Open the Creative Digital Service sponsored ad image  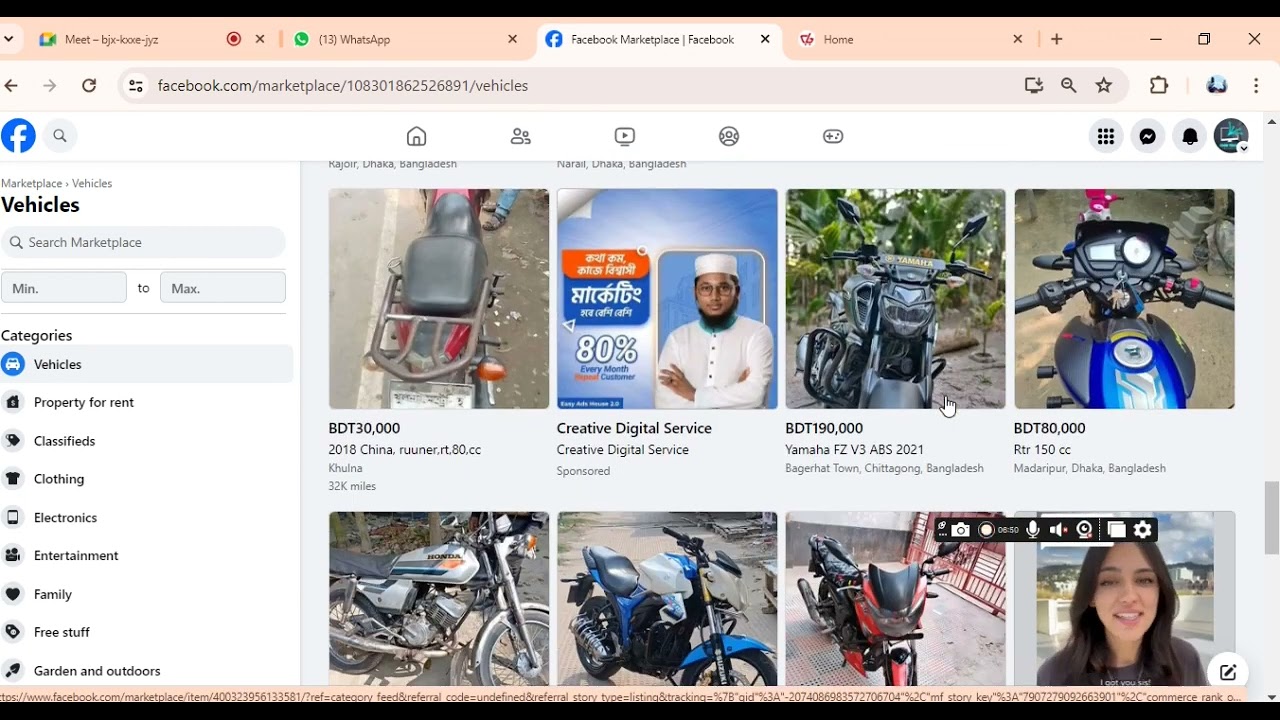(667, 299)
